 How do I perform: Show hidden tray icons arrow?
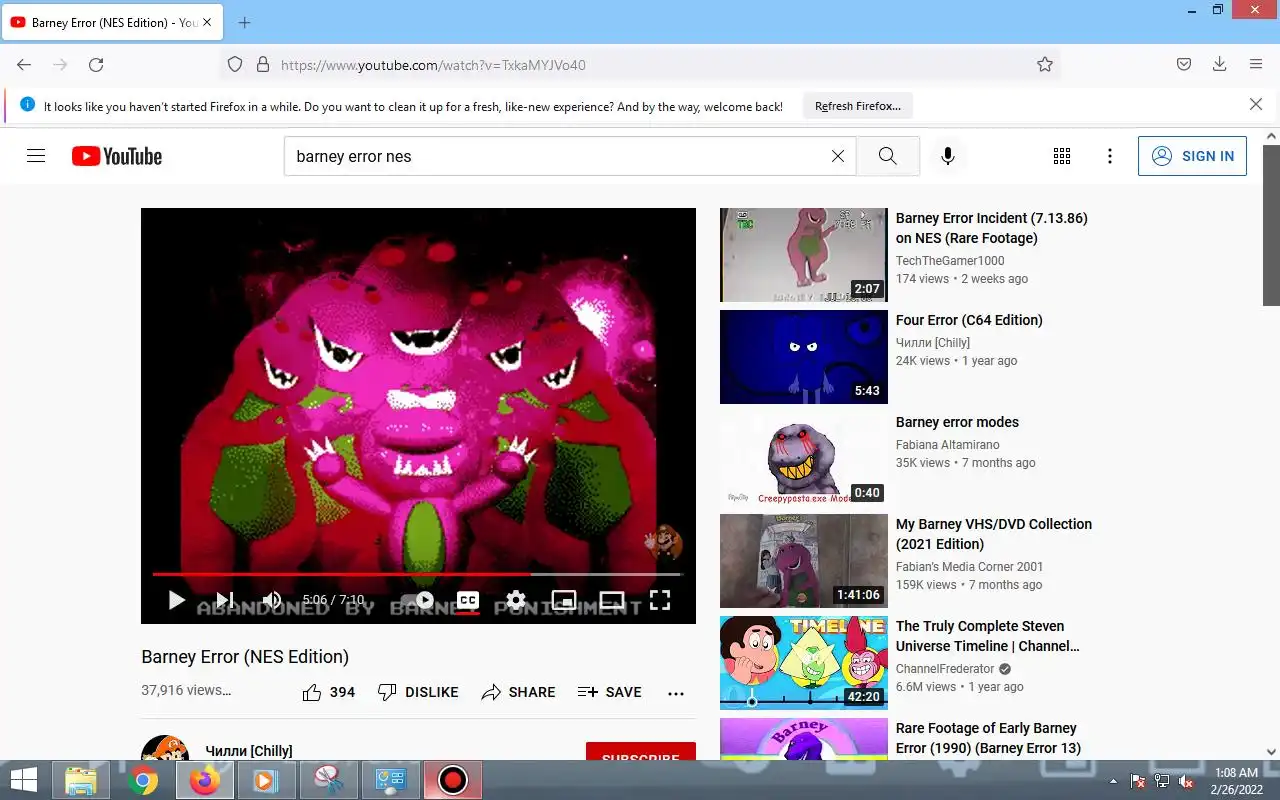point(1114,781)
